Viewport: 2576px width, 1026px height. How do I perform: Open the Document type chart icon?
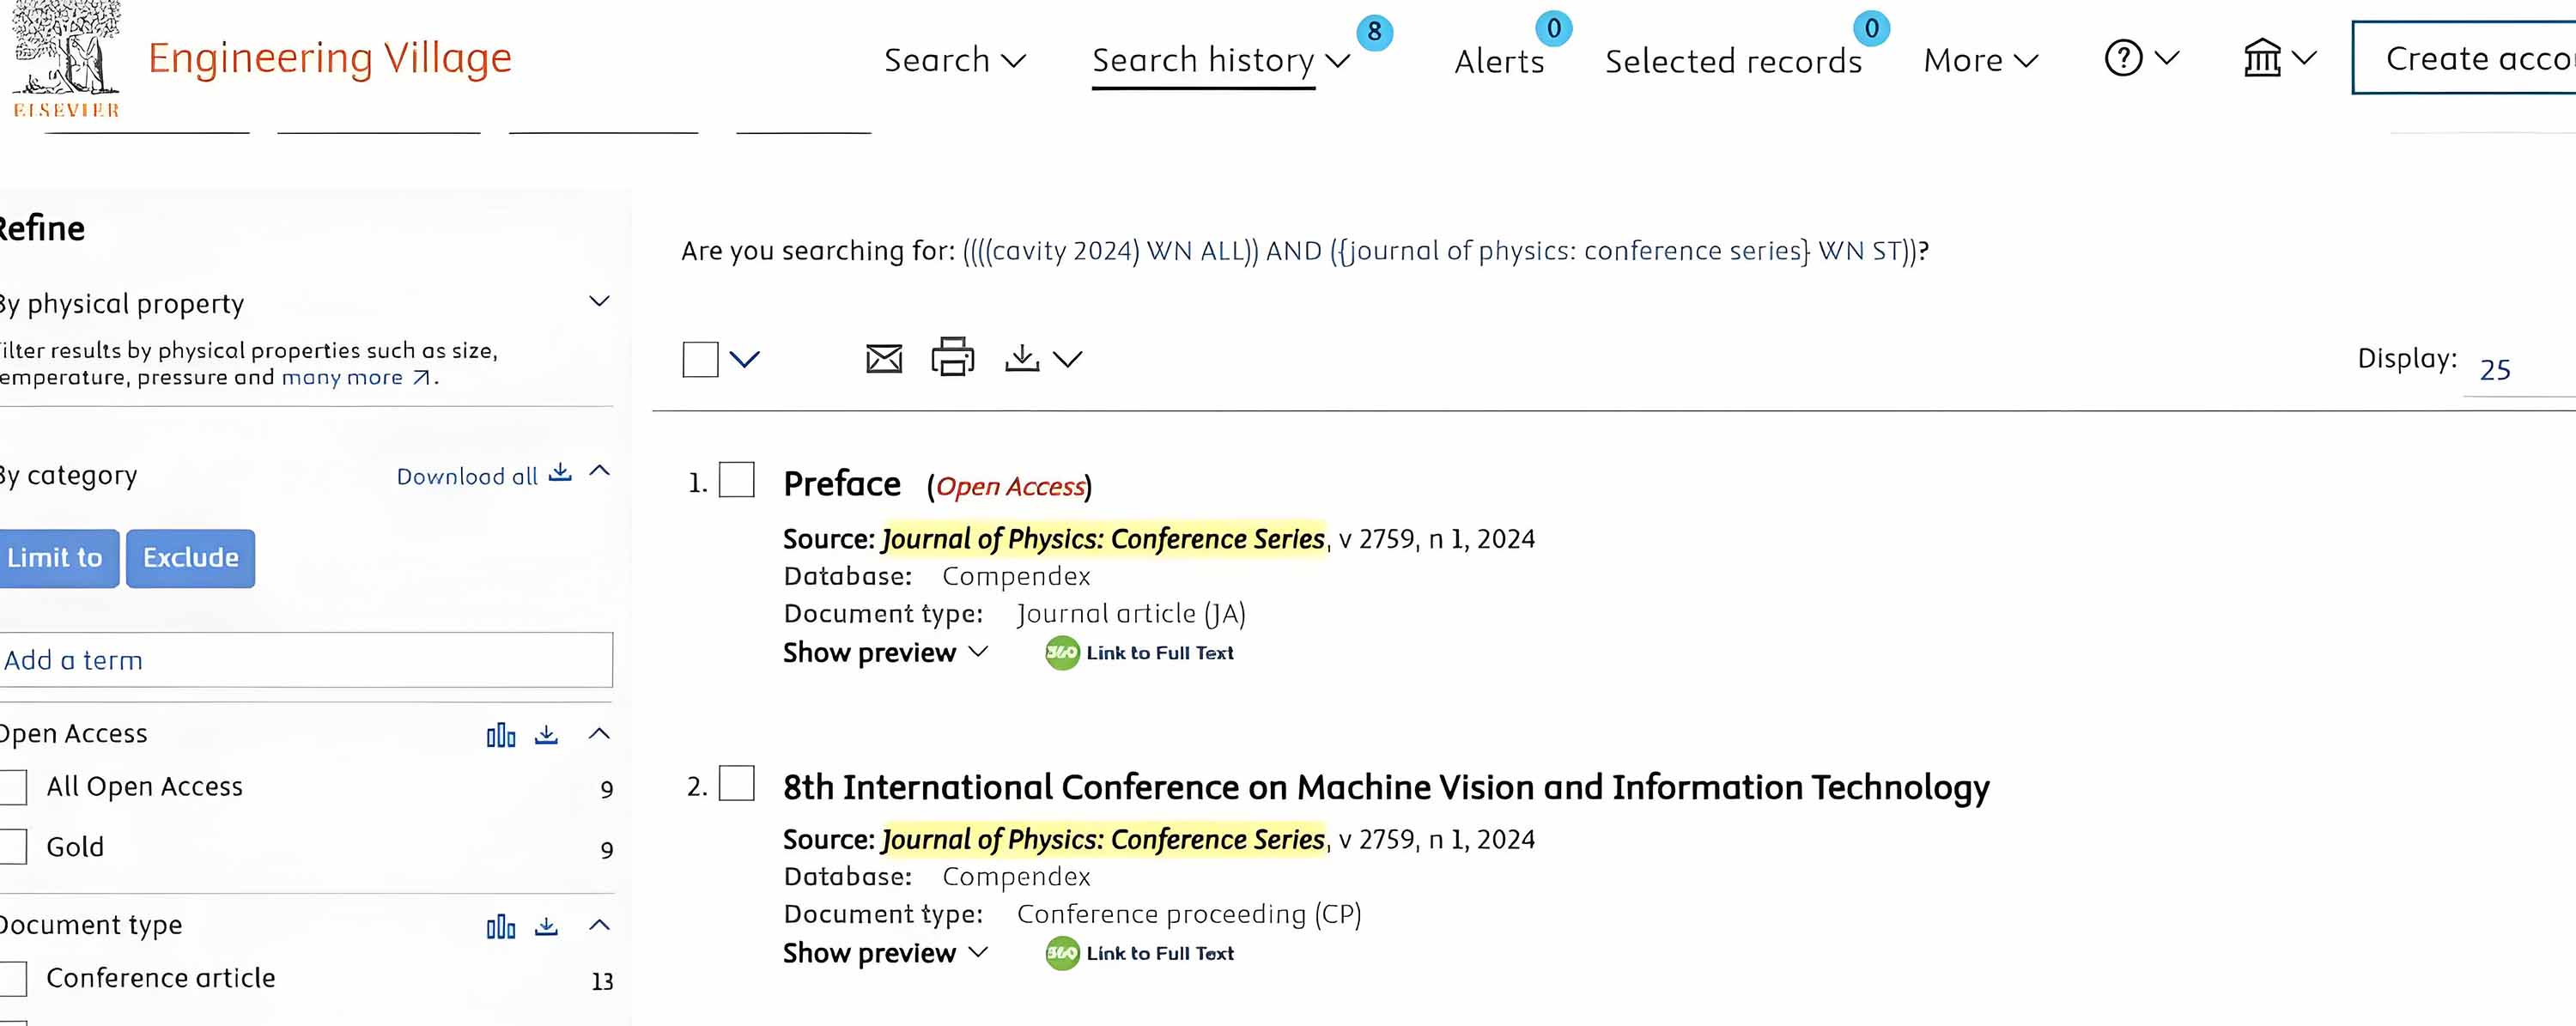coord(501,927)
